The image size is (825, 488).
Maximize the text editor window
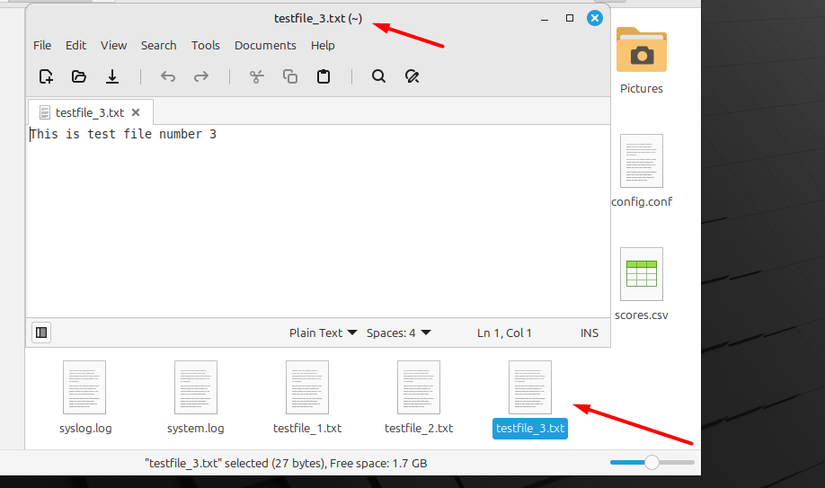tap(569, 18)
